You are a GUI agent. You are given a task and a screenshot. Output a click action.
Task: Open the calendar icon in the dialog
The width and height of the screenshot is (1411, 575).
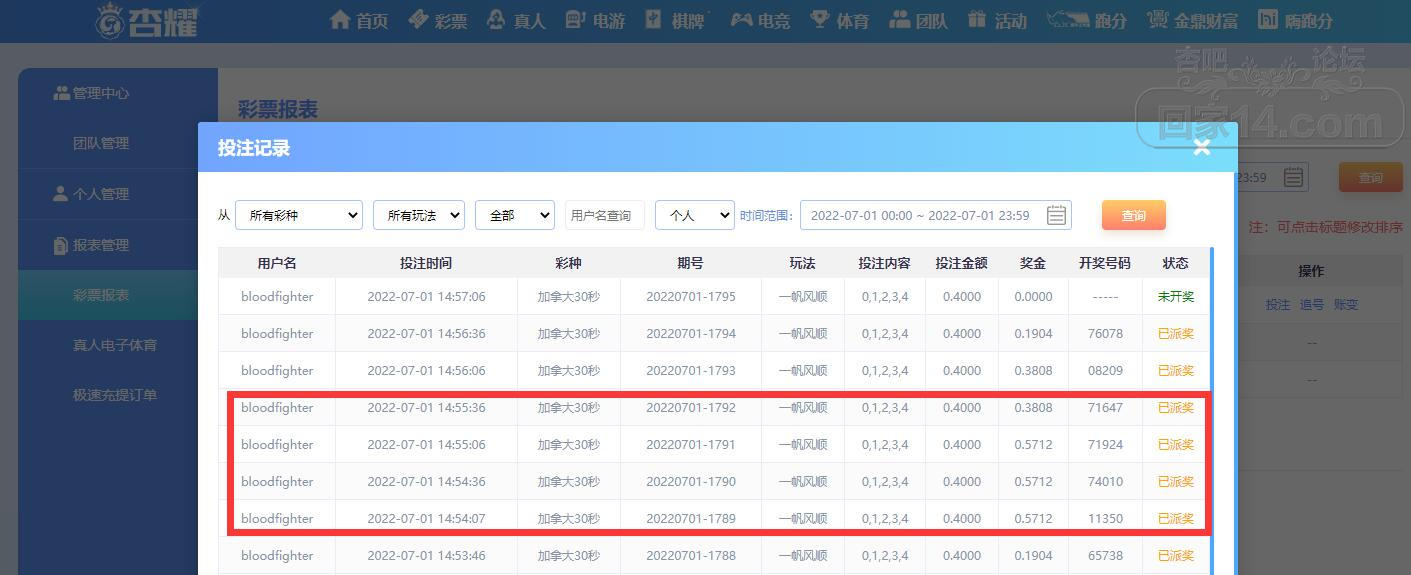point(1056,215)
